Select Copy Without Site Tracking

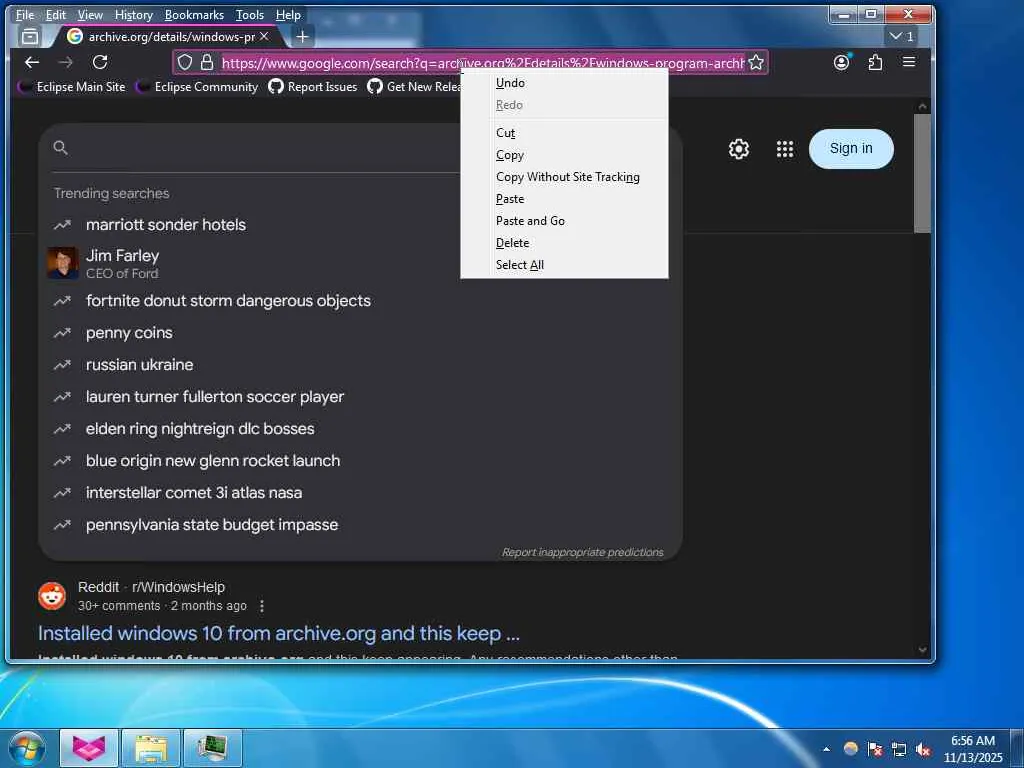click(564, 177)
